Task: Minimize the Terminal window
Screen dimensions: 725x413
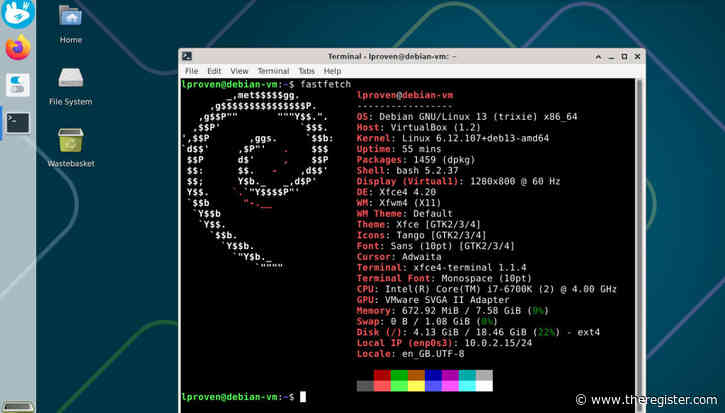Action: click(x=611, y=56)
